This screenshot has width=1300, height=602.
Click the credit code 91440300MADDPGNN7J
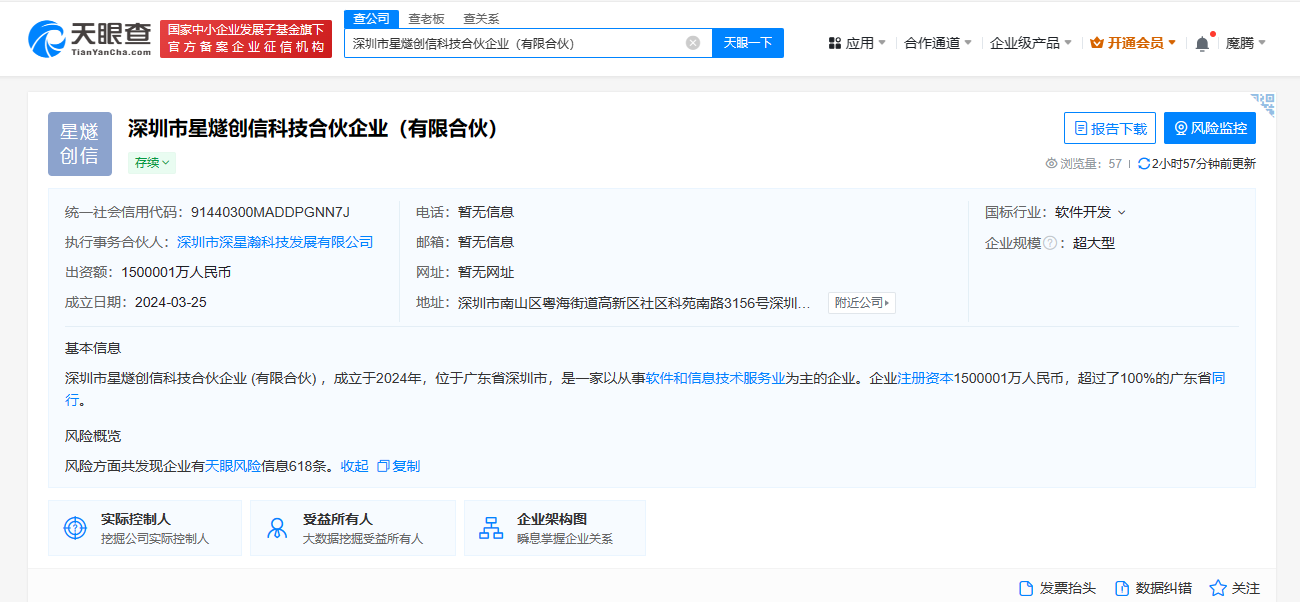click(270, 212)
